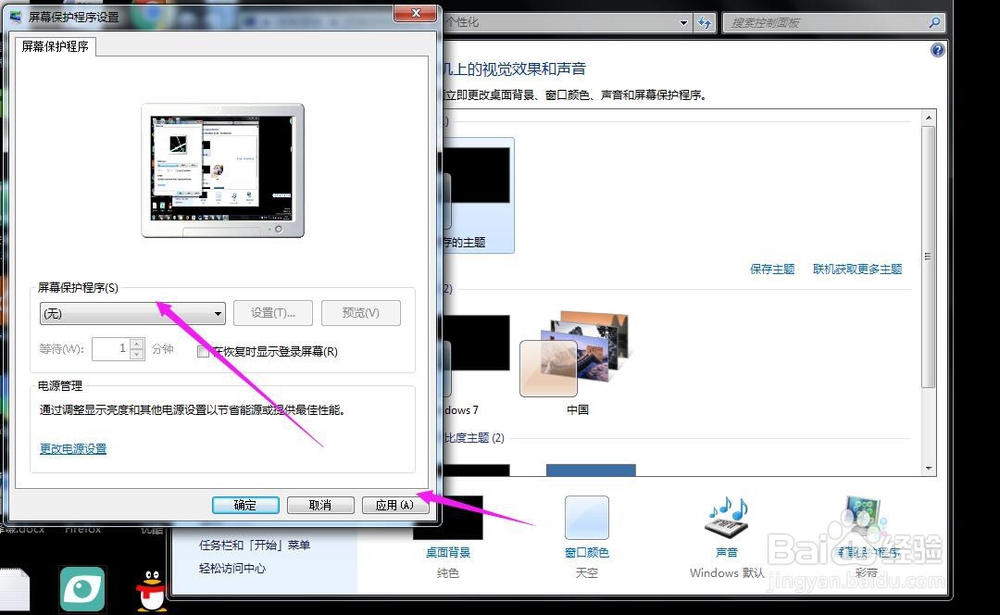Open the screen saver icon in Personalization
1000x615 pixels.
click(x=865, y=517)
